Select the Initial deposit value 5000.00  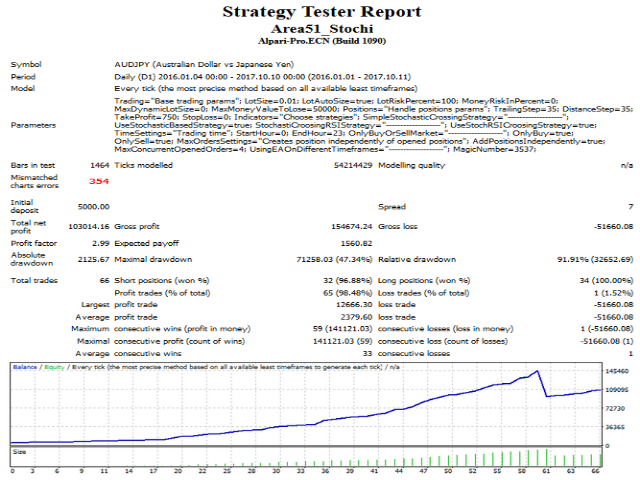(x=93, y=207)
